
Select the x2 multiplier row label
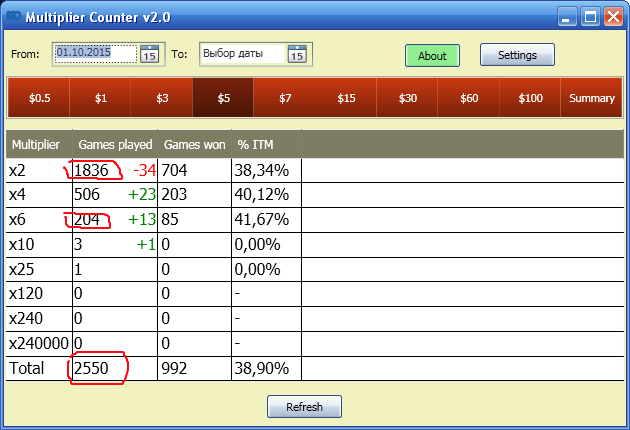[x=17, y=170]
